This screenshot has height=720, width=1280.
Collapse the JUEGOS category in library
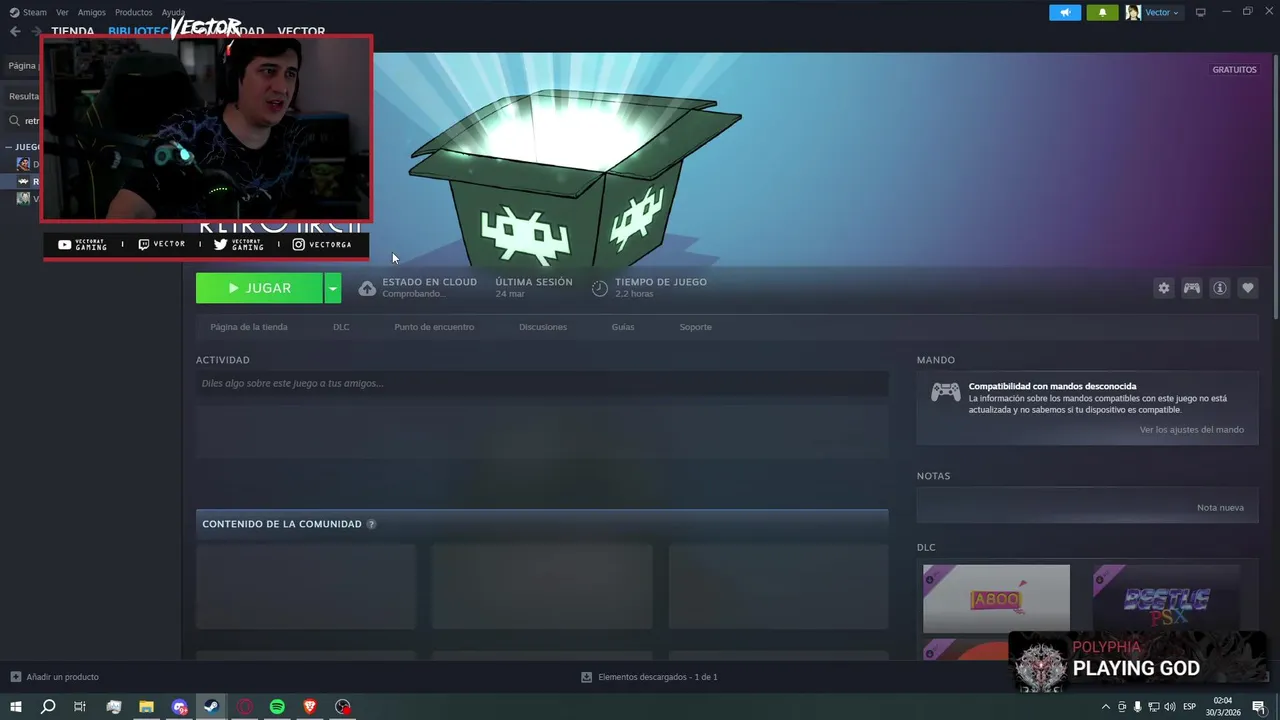click(9, 147)
